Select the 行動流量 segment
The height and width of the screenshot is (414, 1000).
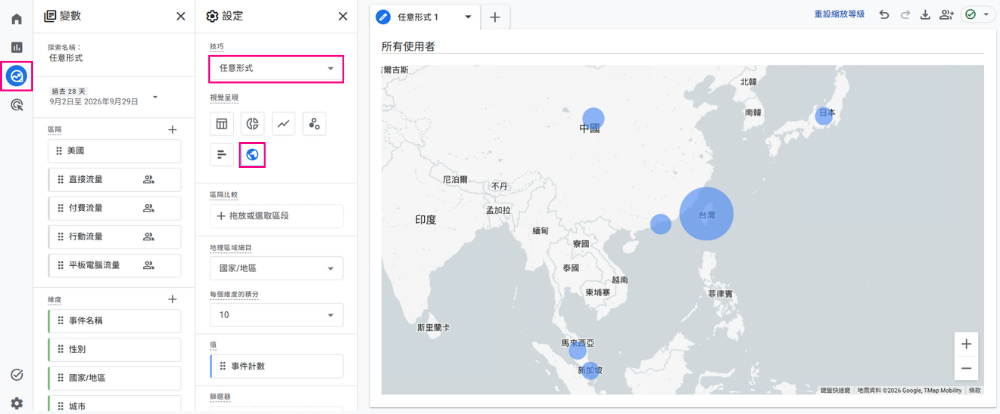115,237
